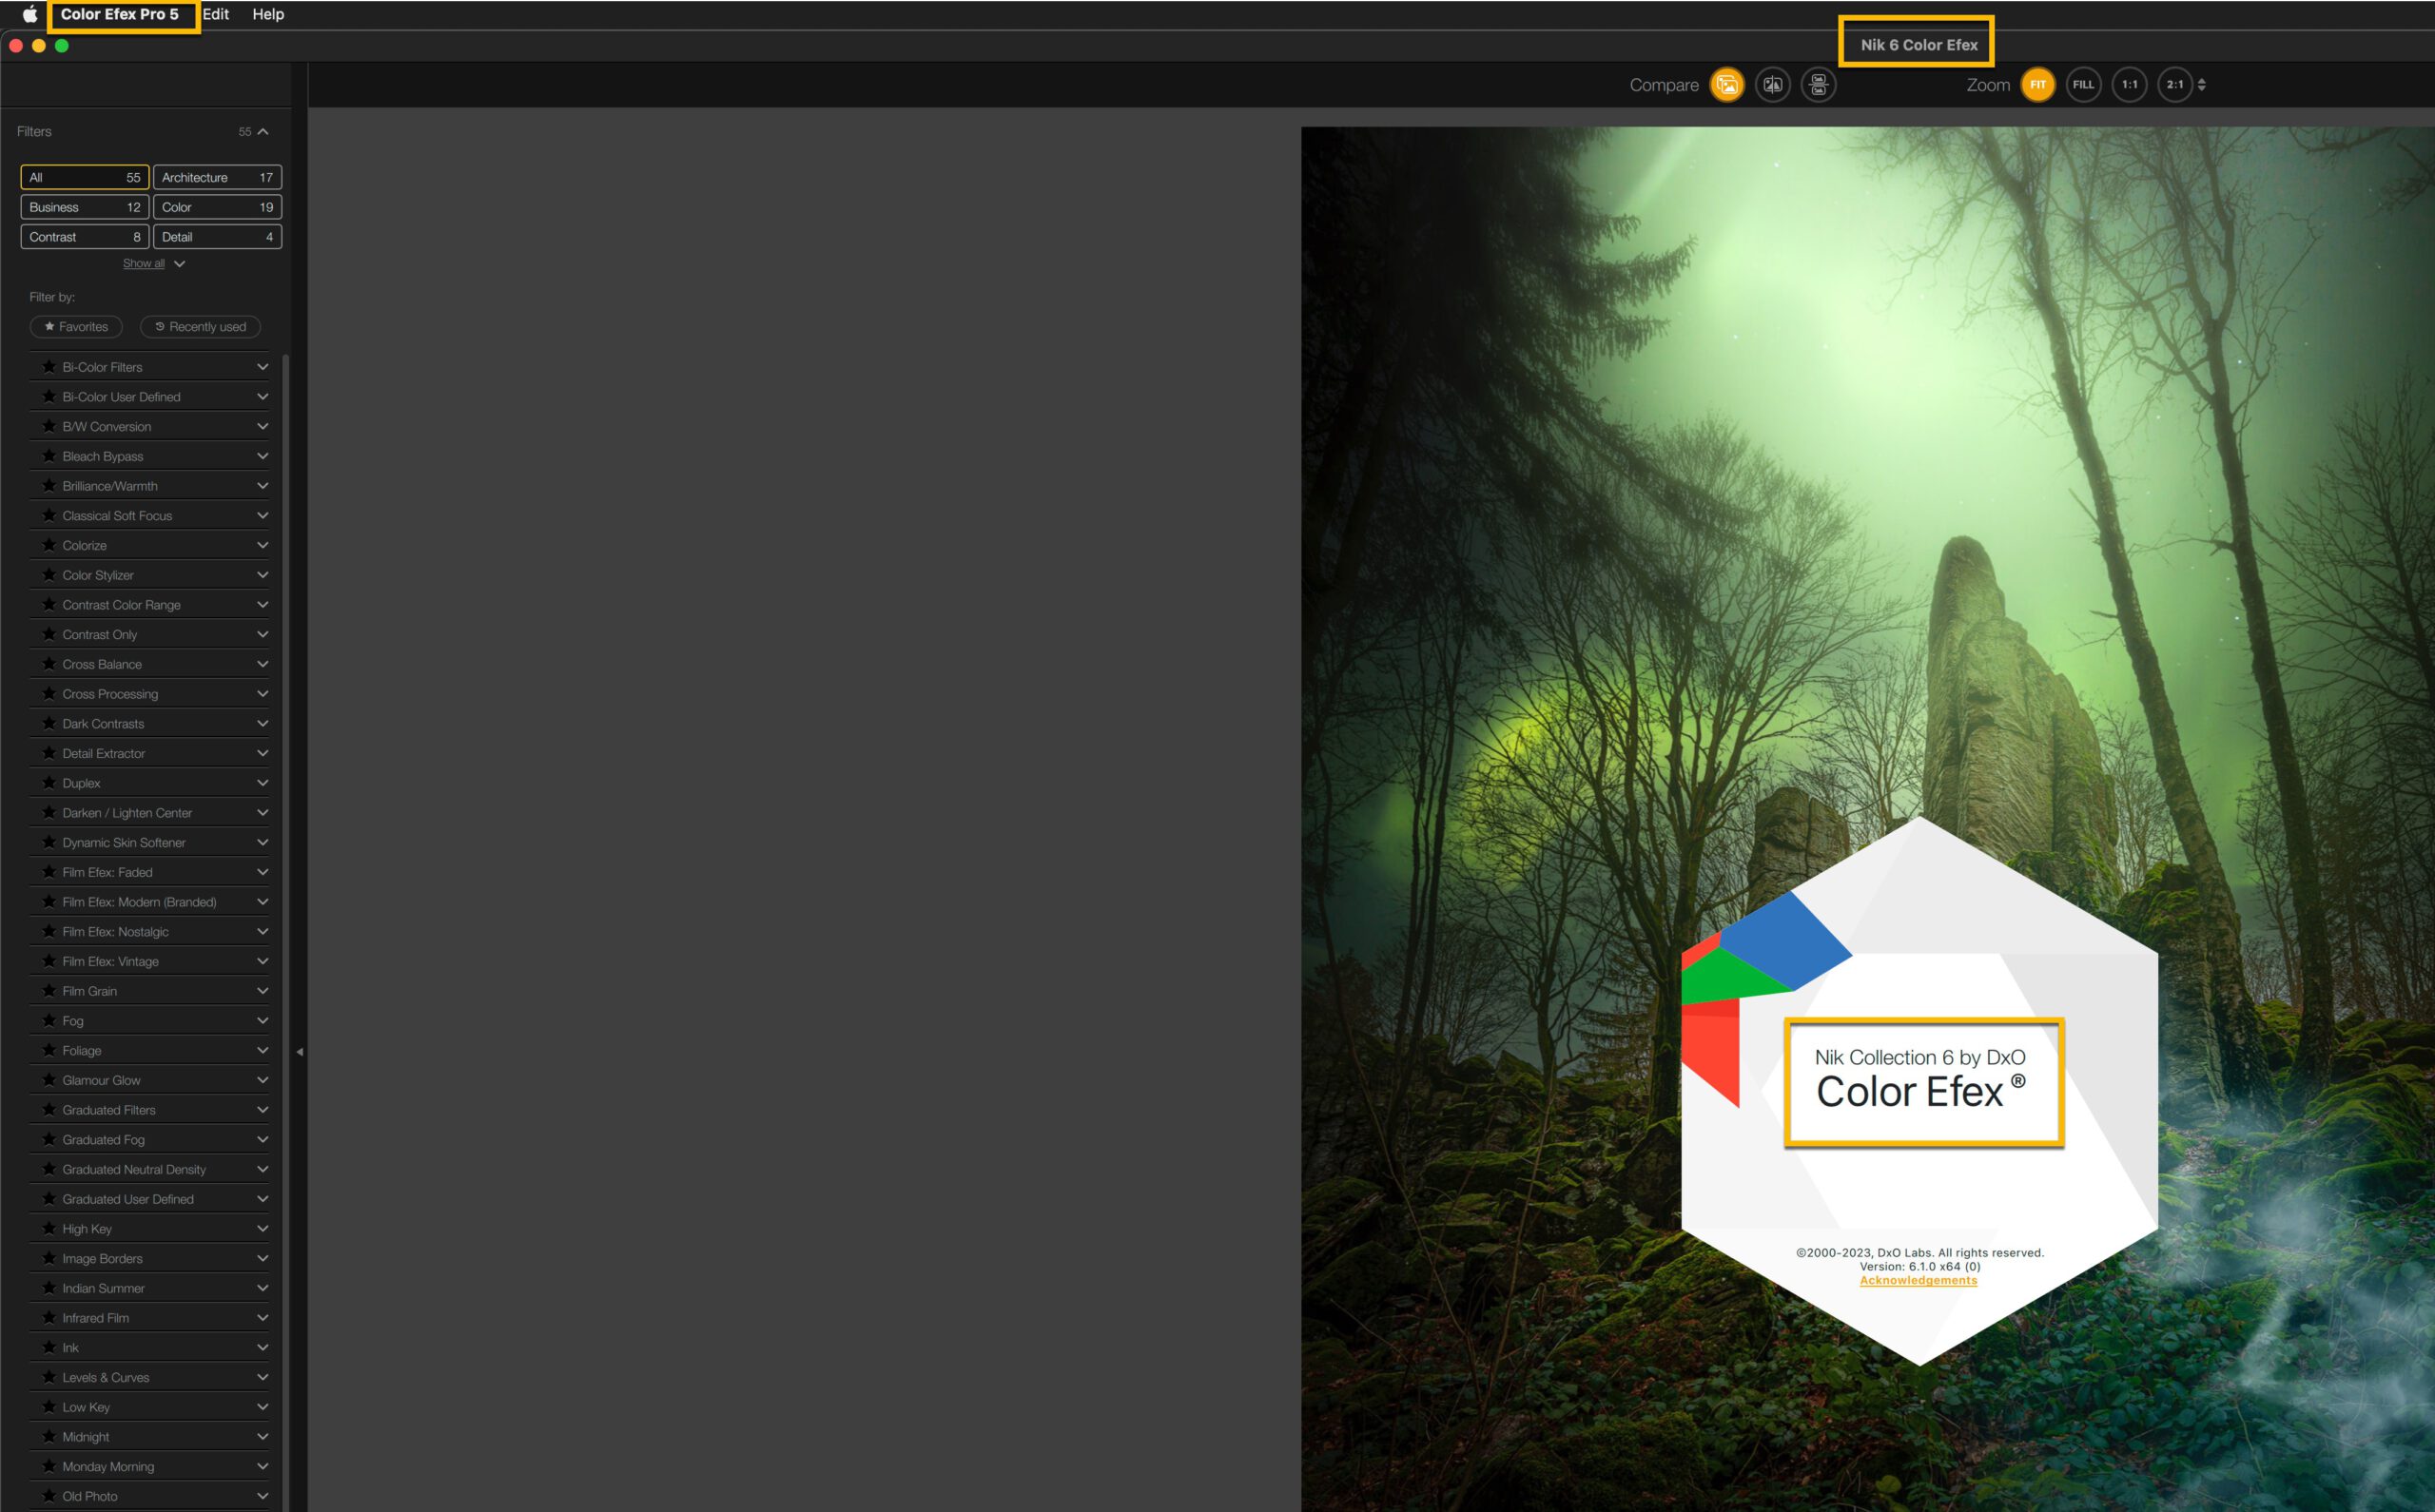
Task: Favorite the Bleach Bypass filter star
Action: [x=48, y=456]
